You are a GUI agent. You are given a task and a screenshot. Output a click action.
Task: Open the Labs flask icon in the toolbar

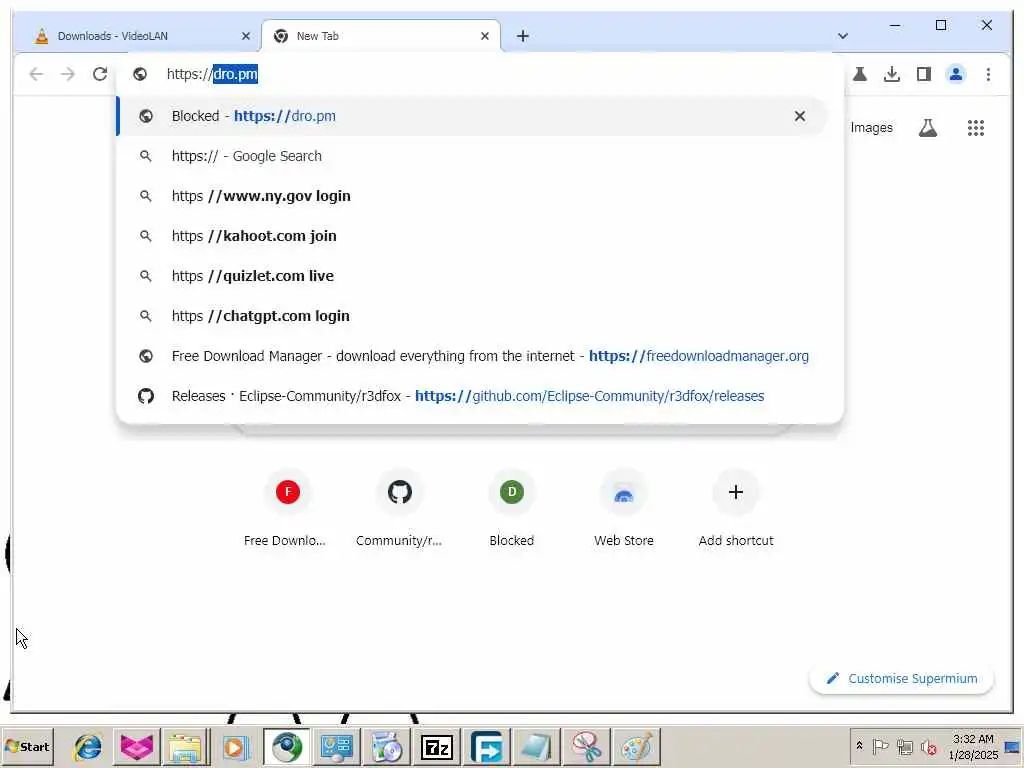tap(860, 74)
